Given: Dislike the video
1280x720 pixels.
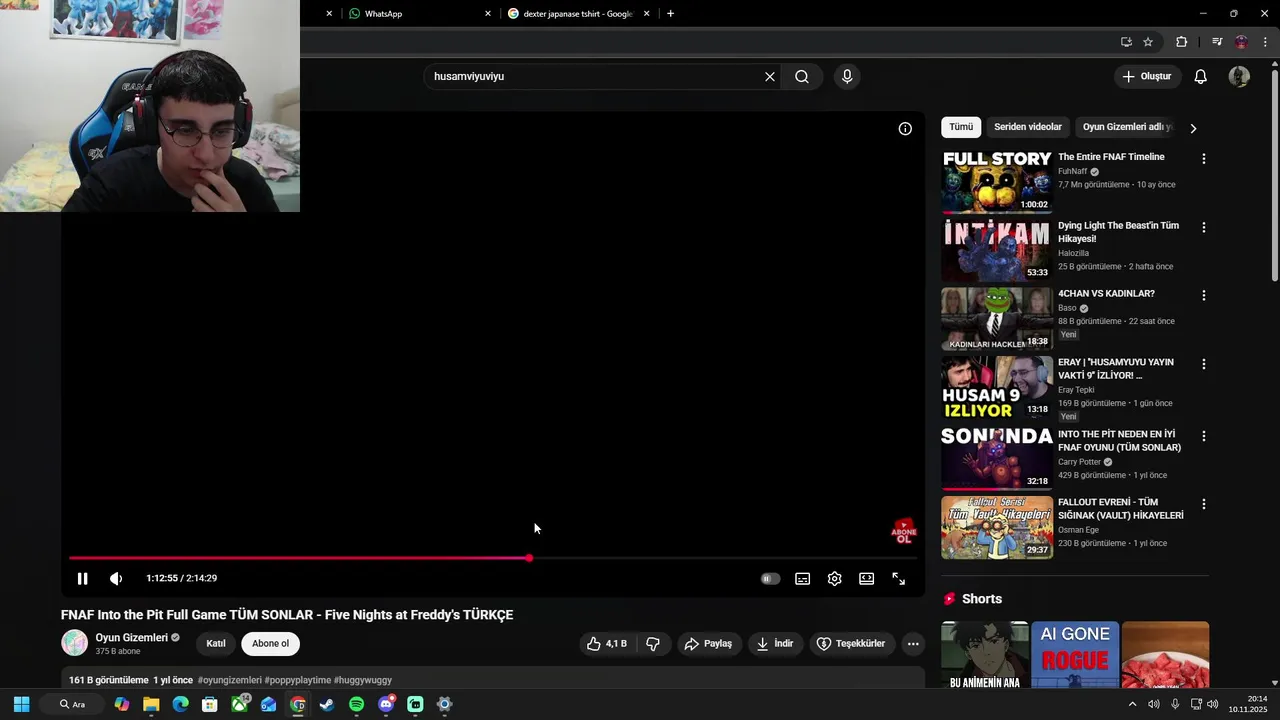Looking at the screenshot, I should 653,644.
